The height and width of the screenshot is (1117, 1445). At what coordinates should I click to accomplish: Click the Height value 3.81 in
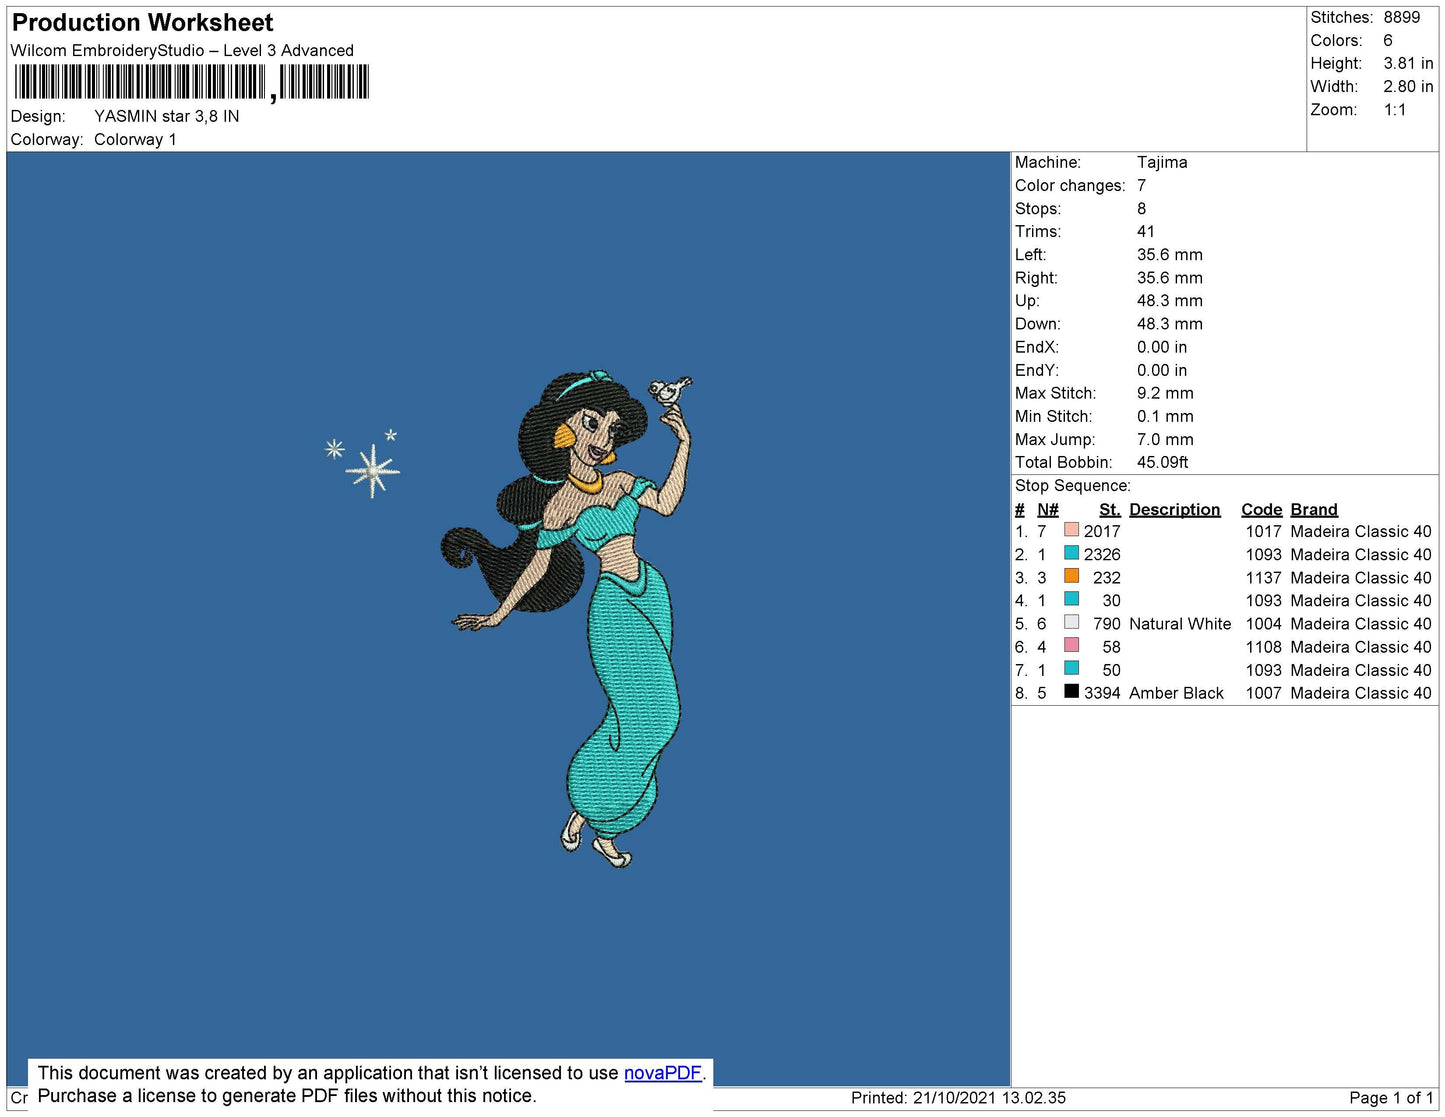[1409, 63]
